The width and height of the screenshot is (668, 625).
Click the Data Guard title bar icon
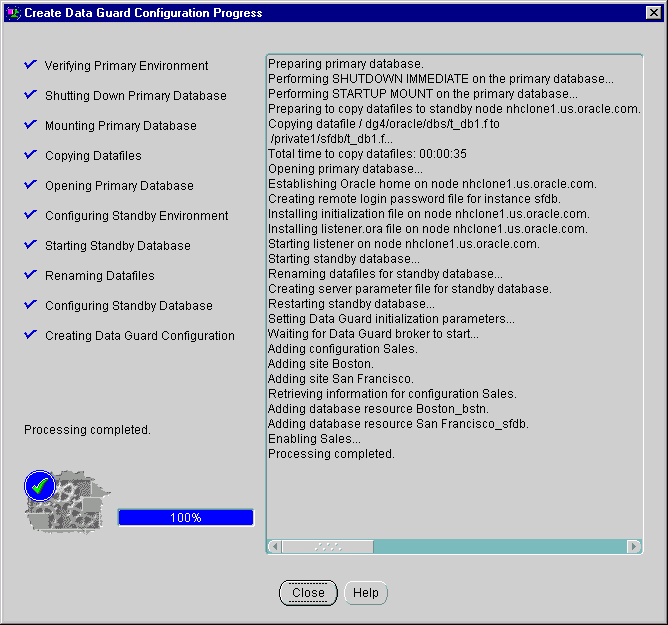14,13
